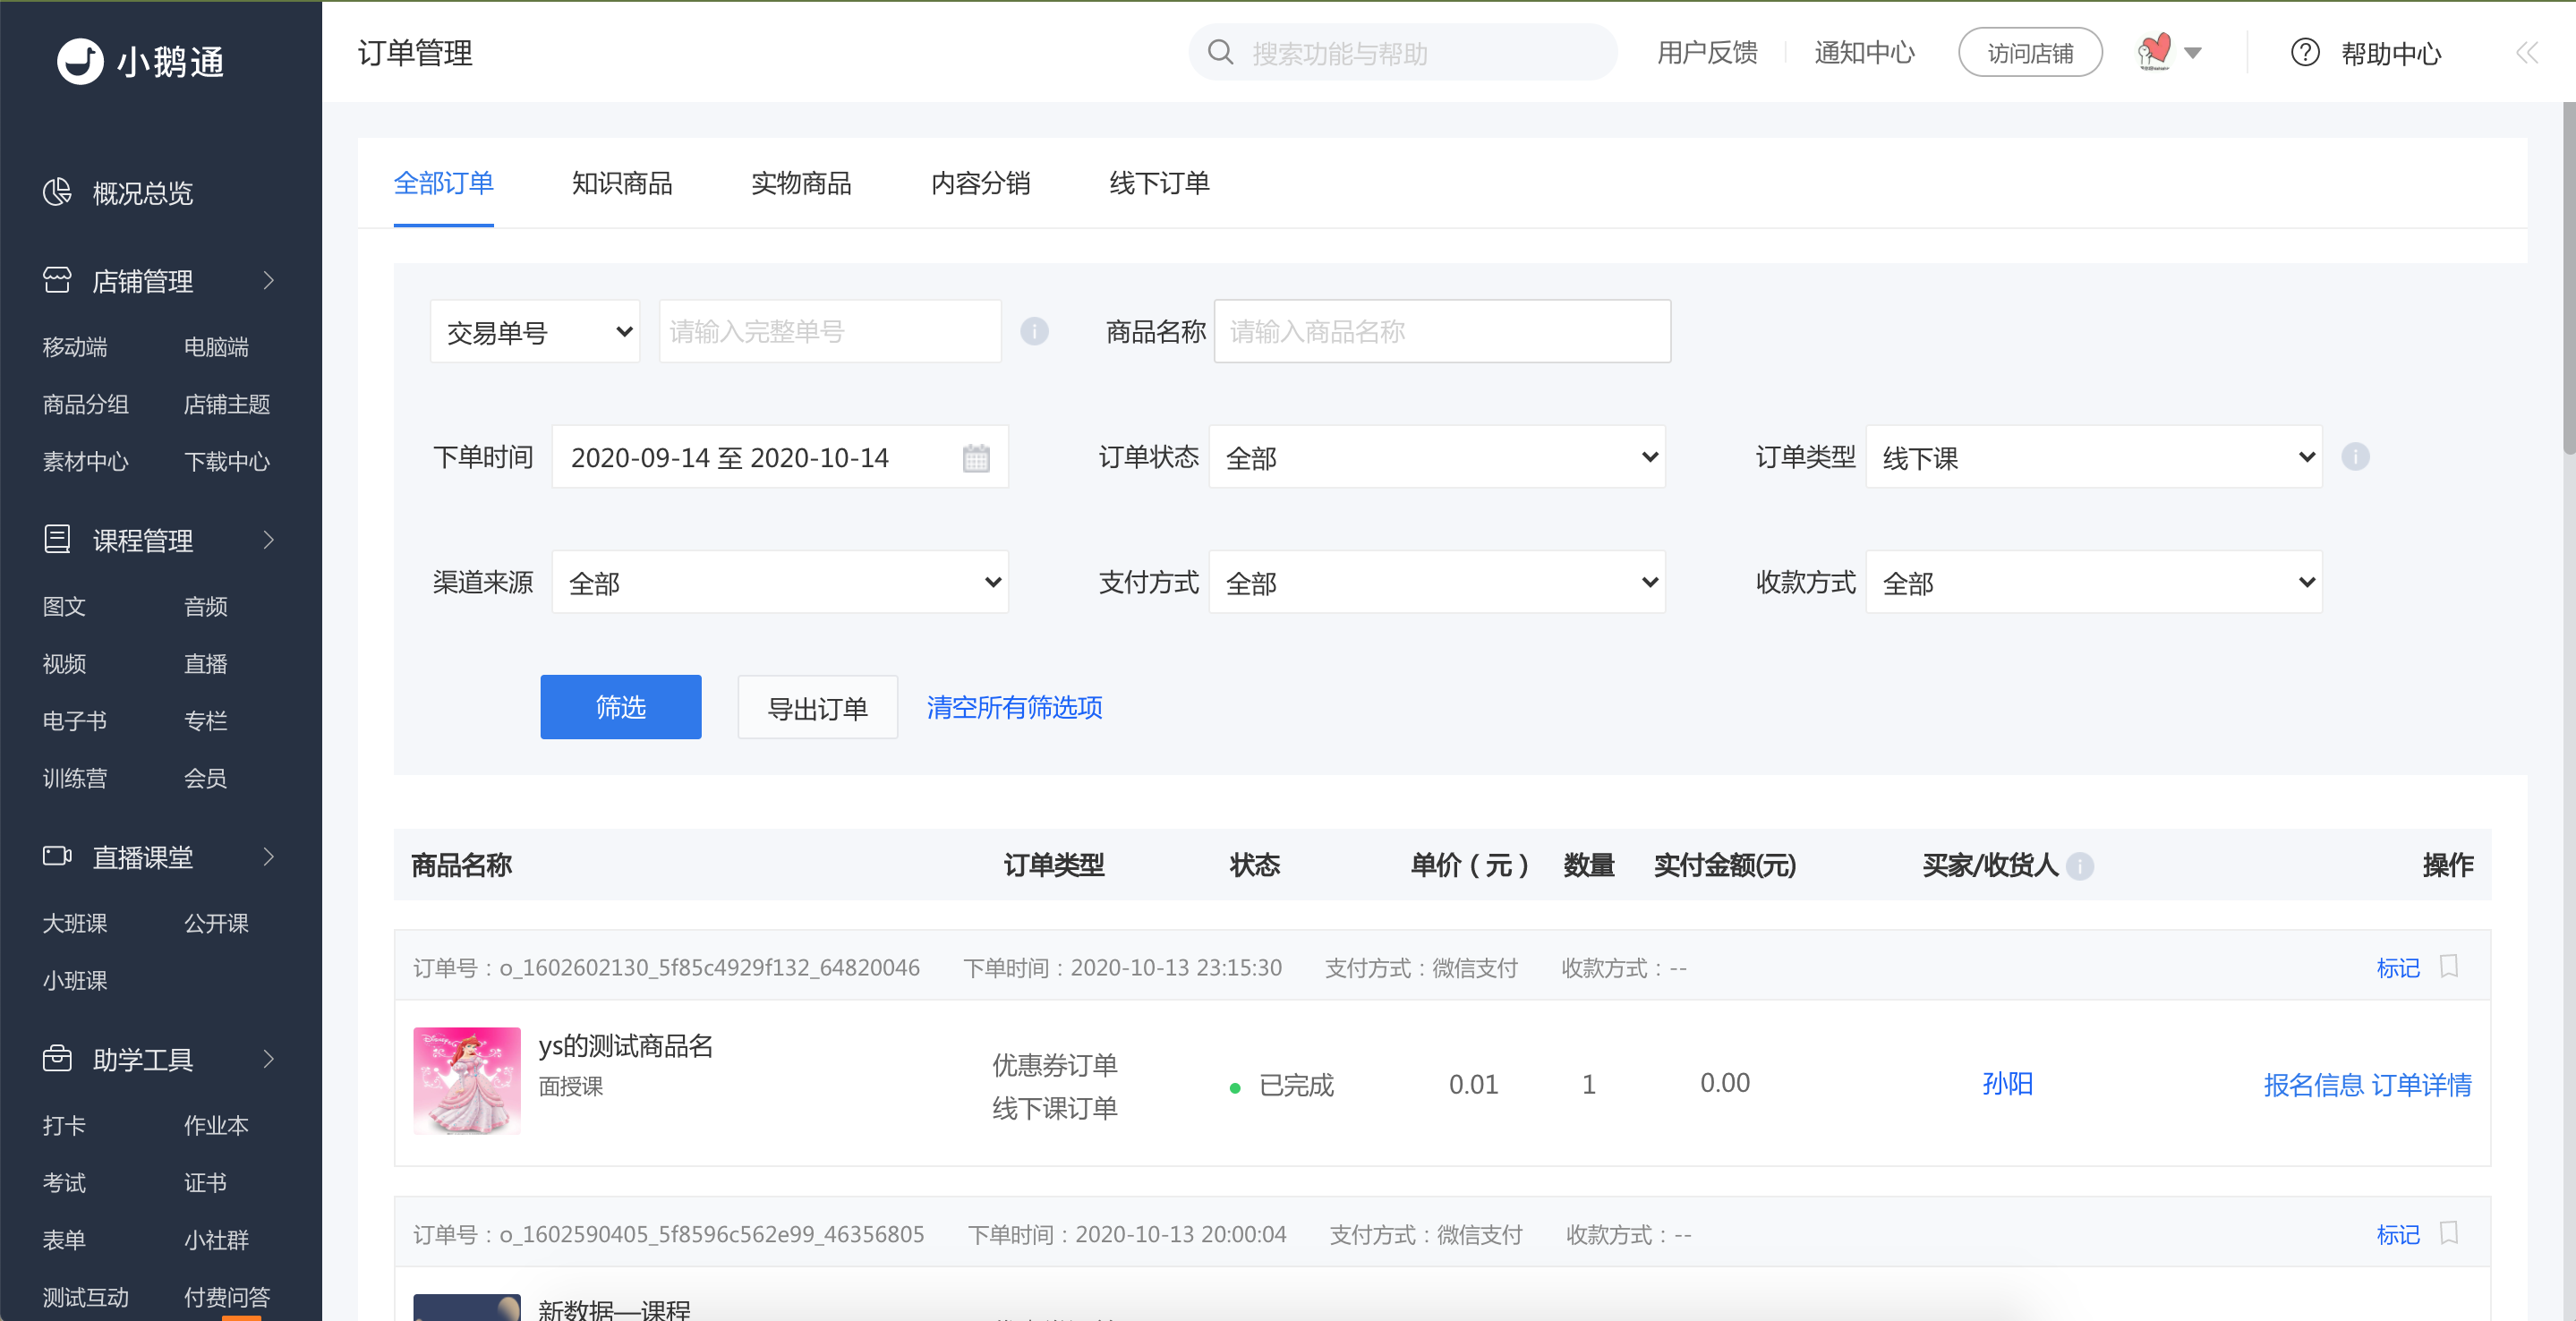Open 电脑端 in sidebar
The height and width of the screenshot is (1321, 2576).
pos(216,347)
